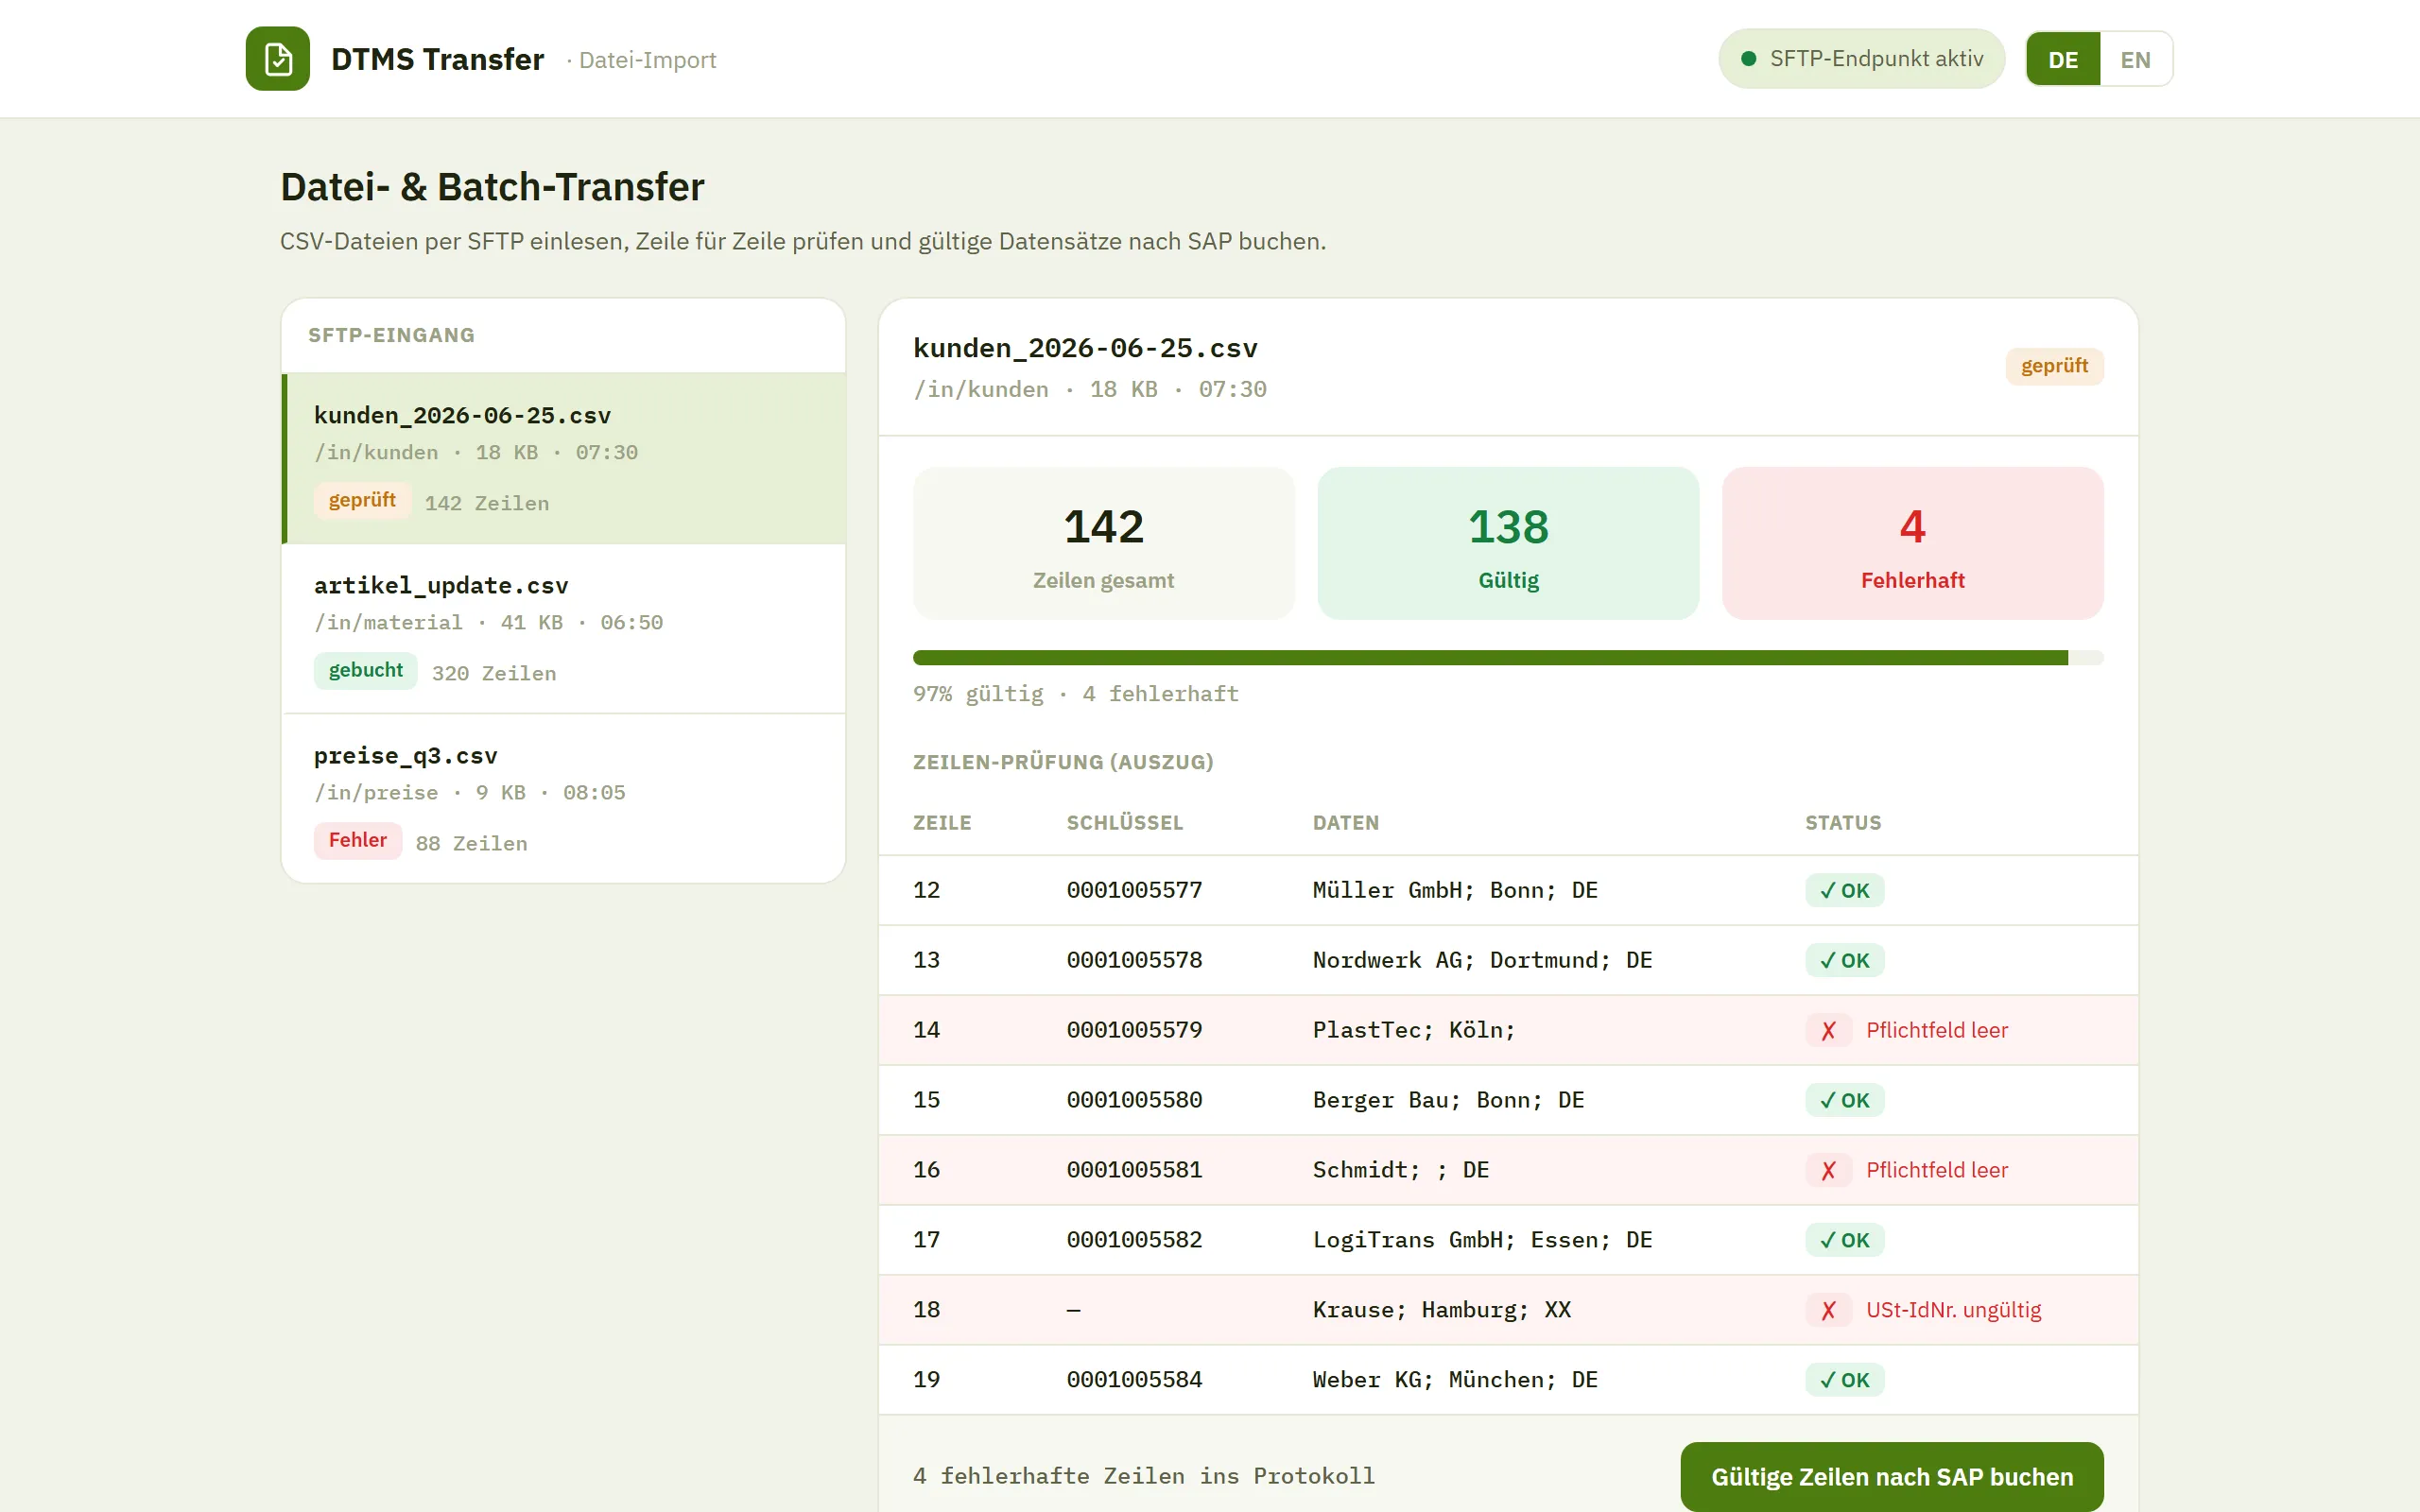
Task: Click the 4 Fehlerhaft card
Action: [1912, 543]
